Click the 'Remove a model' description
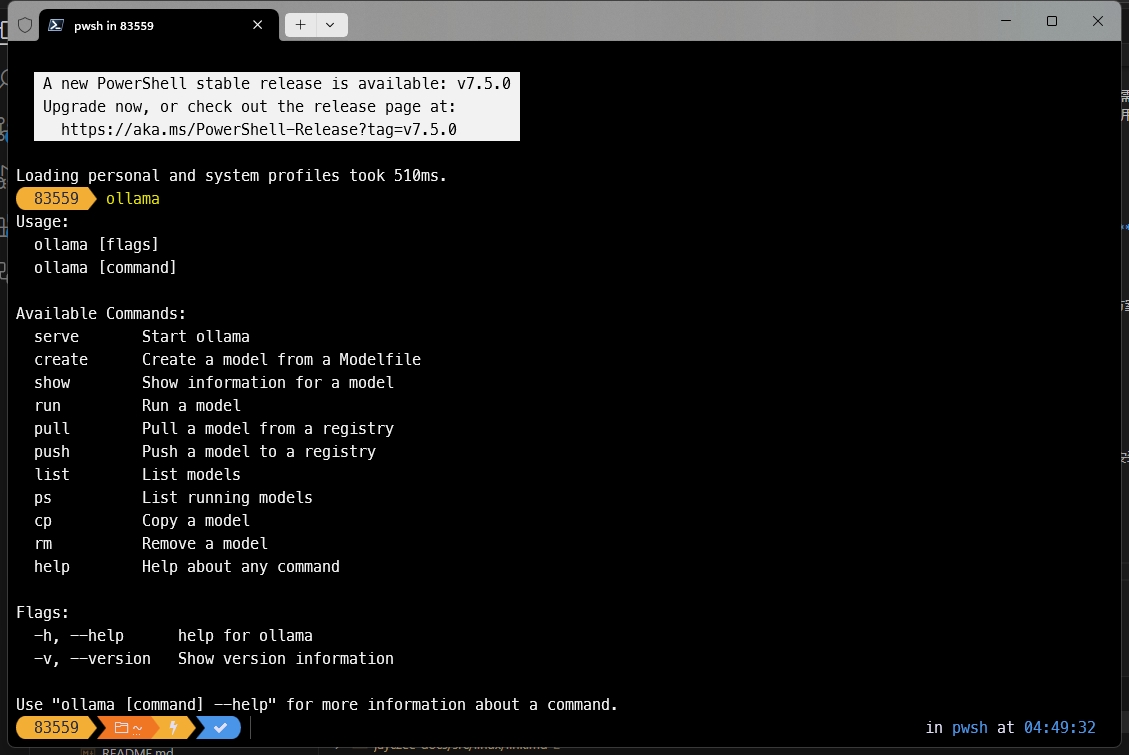Image resolution: width=1129 pixels, height=755 pixels. point(204,544)
